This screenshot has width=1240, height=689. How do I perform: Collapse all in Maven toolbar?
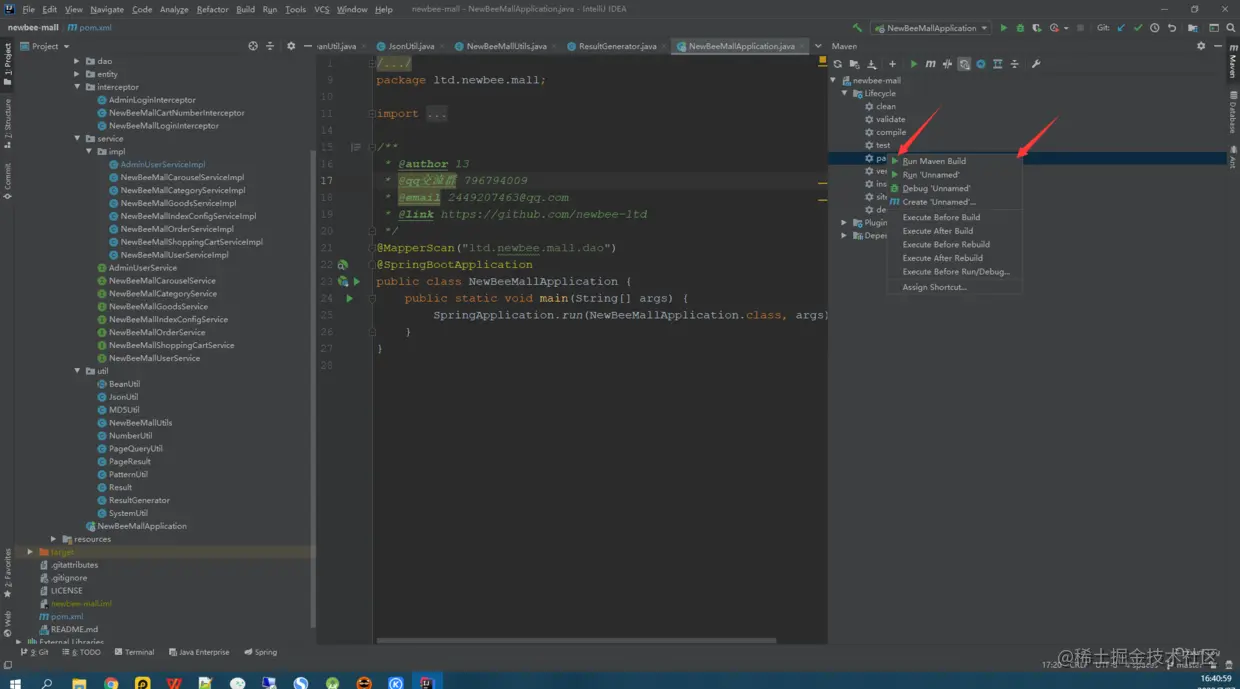(x=1015, y=64)
